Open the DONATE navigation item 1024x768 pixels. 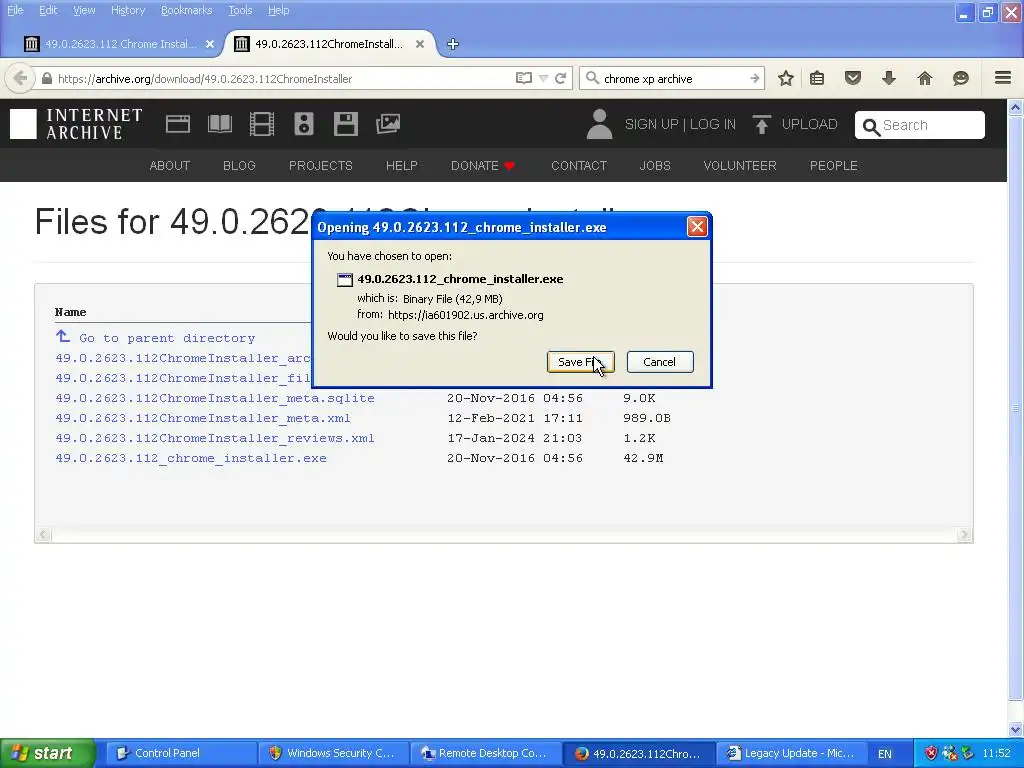[483, 166]
